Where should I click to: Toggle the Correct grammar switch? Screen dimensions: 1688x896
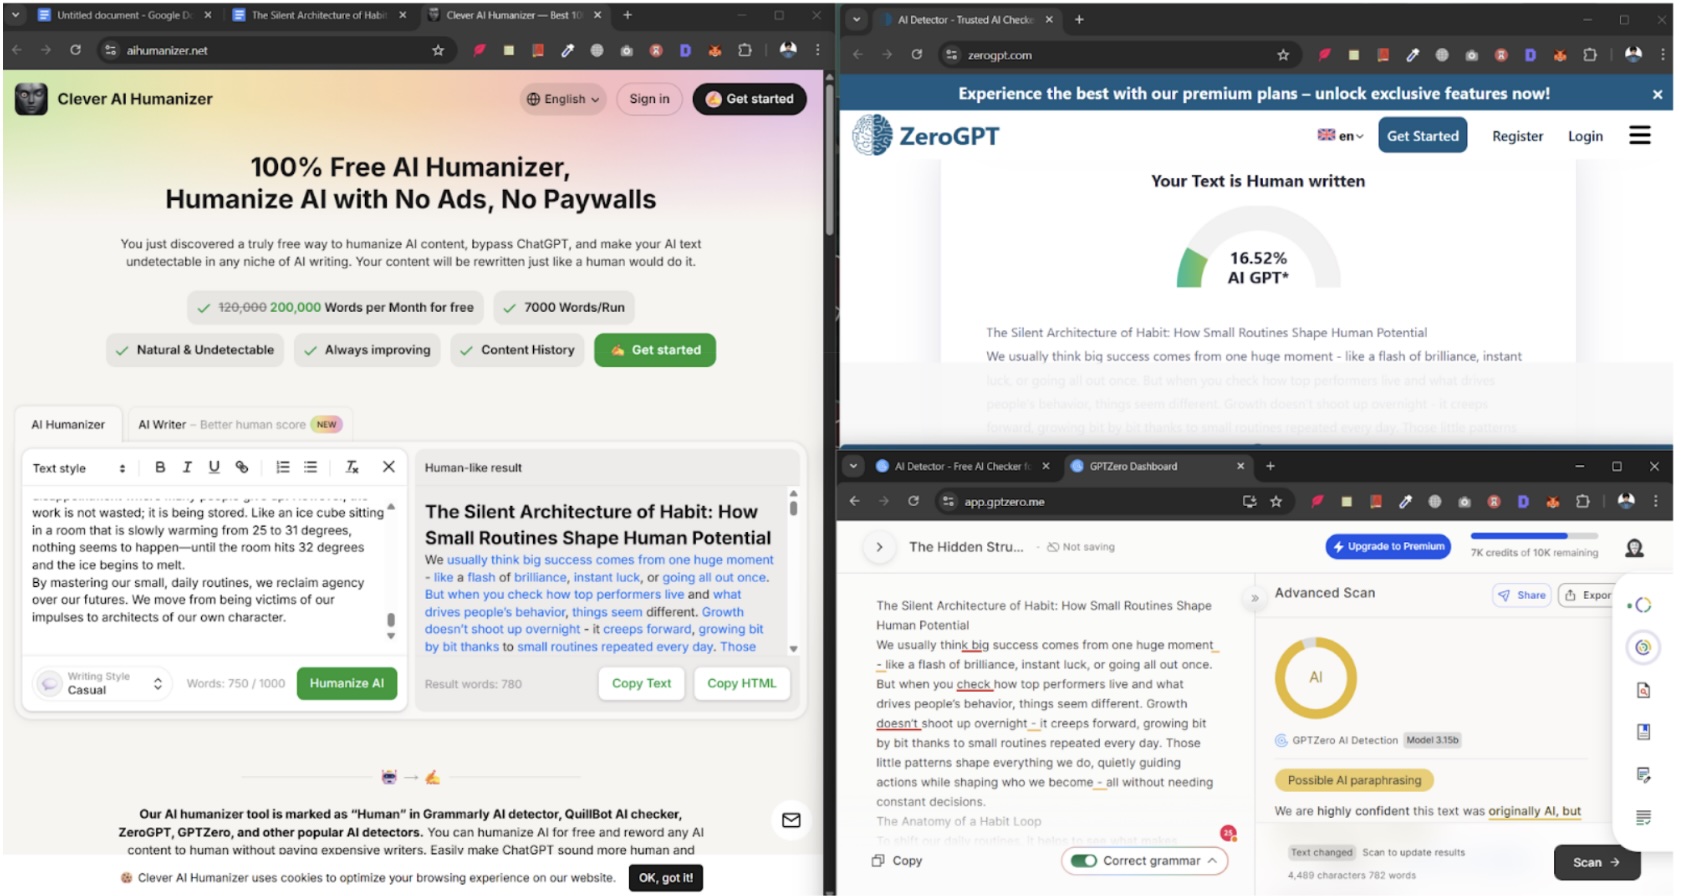tap(1083, 860)
